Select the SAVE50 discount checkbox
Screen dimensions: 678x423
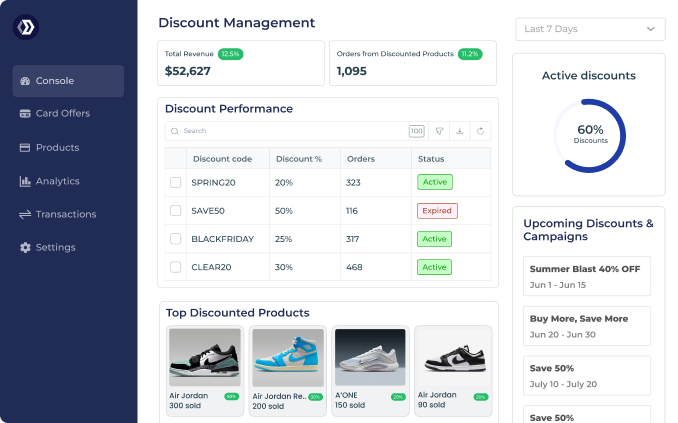point(175,211)
